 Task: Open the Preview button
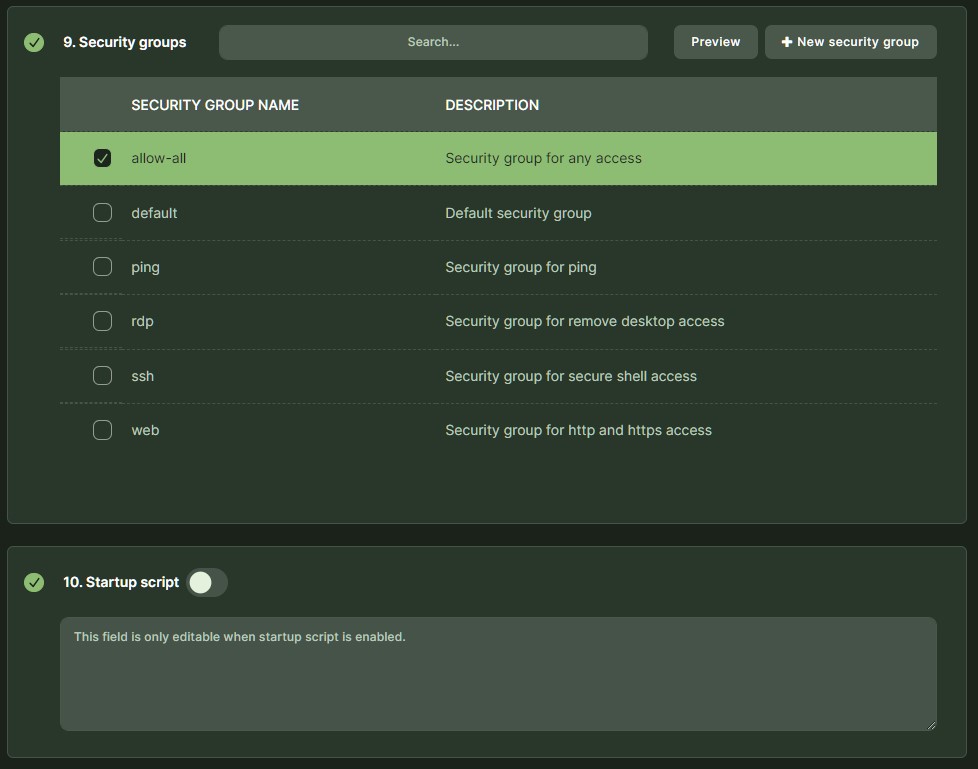point(715,42)
